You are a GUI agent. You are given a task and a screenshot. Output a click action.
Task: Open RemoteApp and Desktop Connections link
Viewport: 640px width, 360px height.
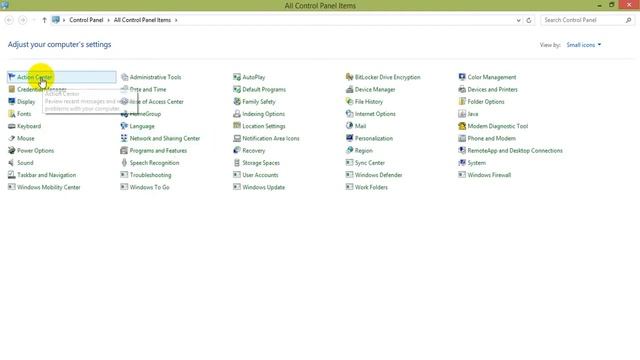(x=515, y=151)
